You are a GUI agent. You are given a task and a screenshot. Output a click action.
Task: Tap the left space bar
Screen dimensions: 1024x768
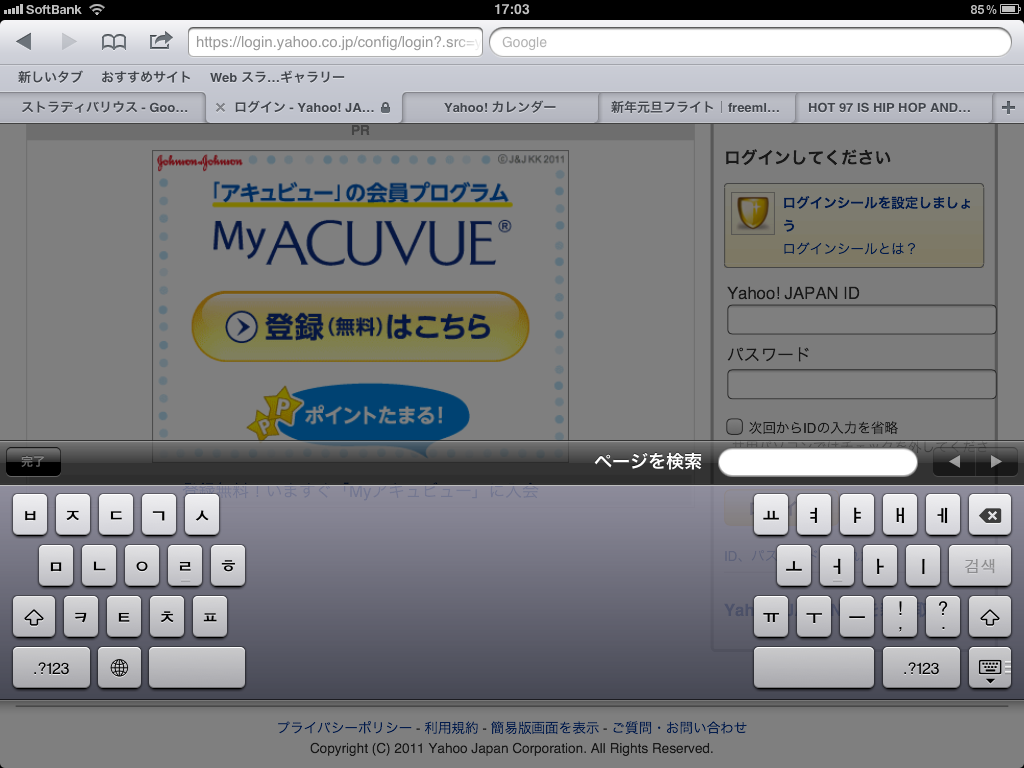[197, 667]
